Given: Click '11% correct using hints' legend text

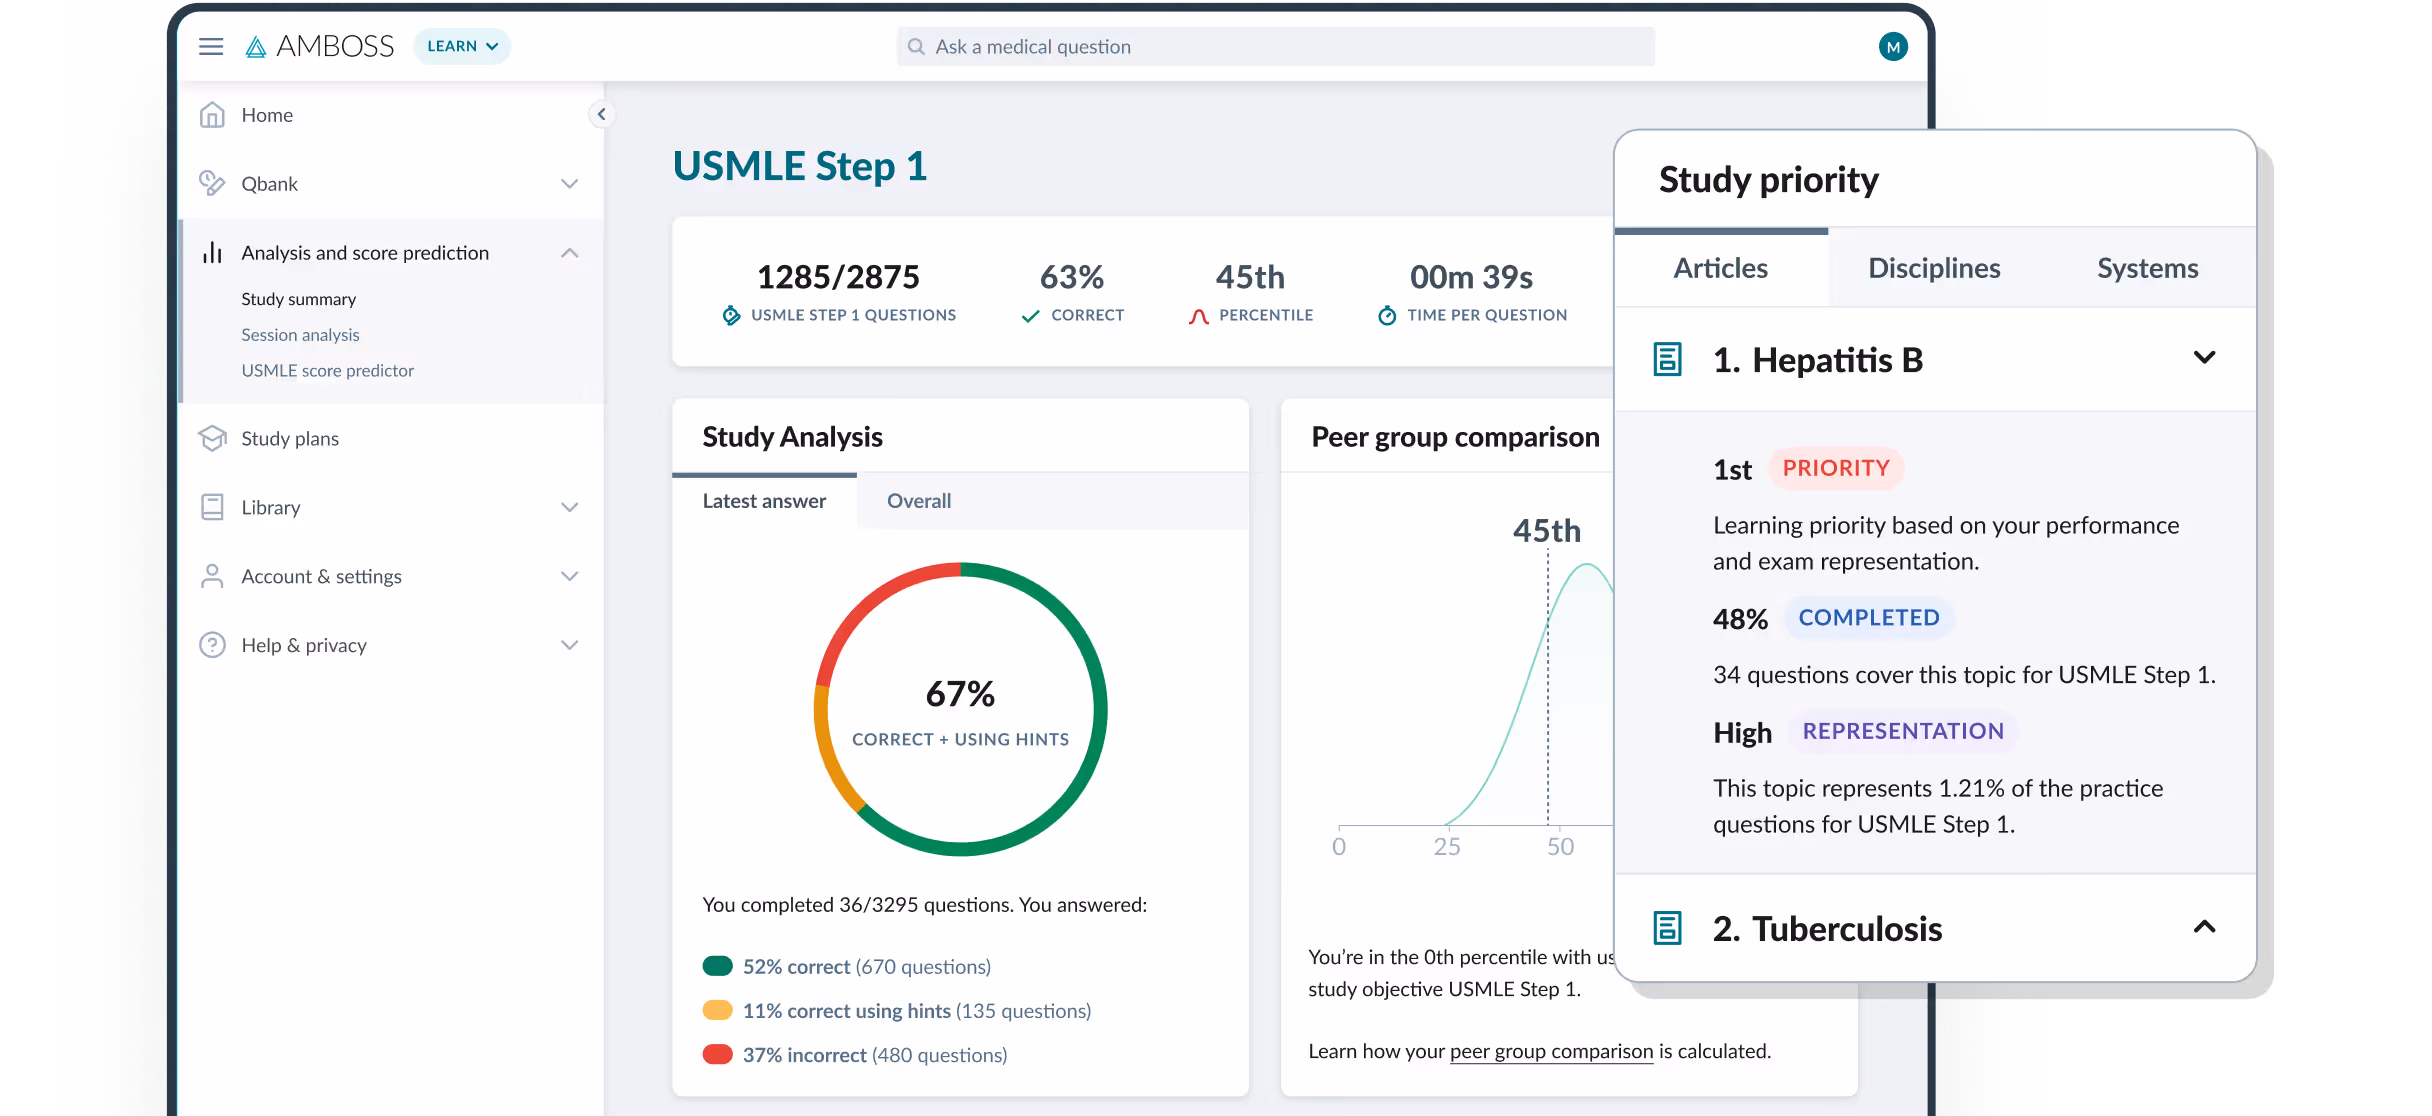Looking at the screenshot, I should pyautogui.click(x=846, y=1011).
